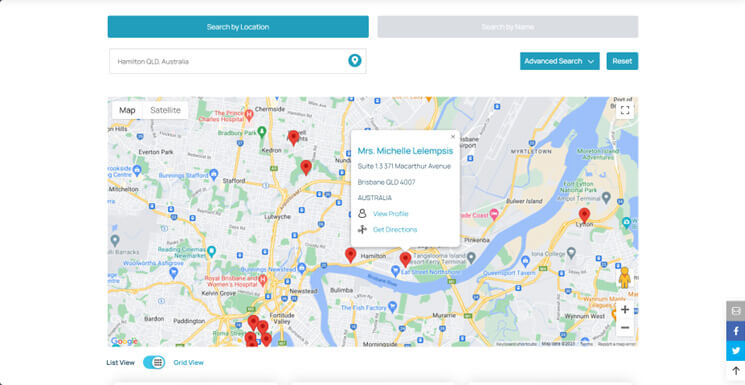The image size is (745, 385).
Task: Click the location input field showing Hamilton QLD
Action: 238,61
